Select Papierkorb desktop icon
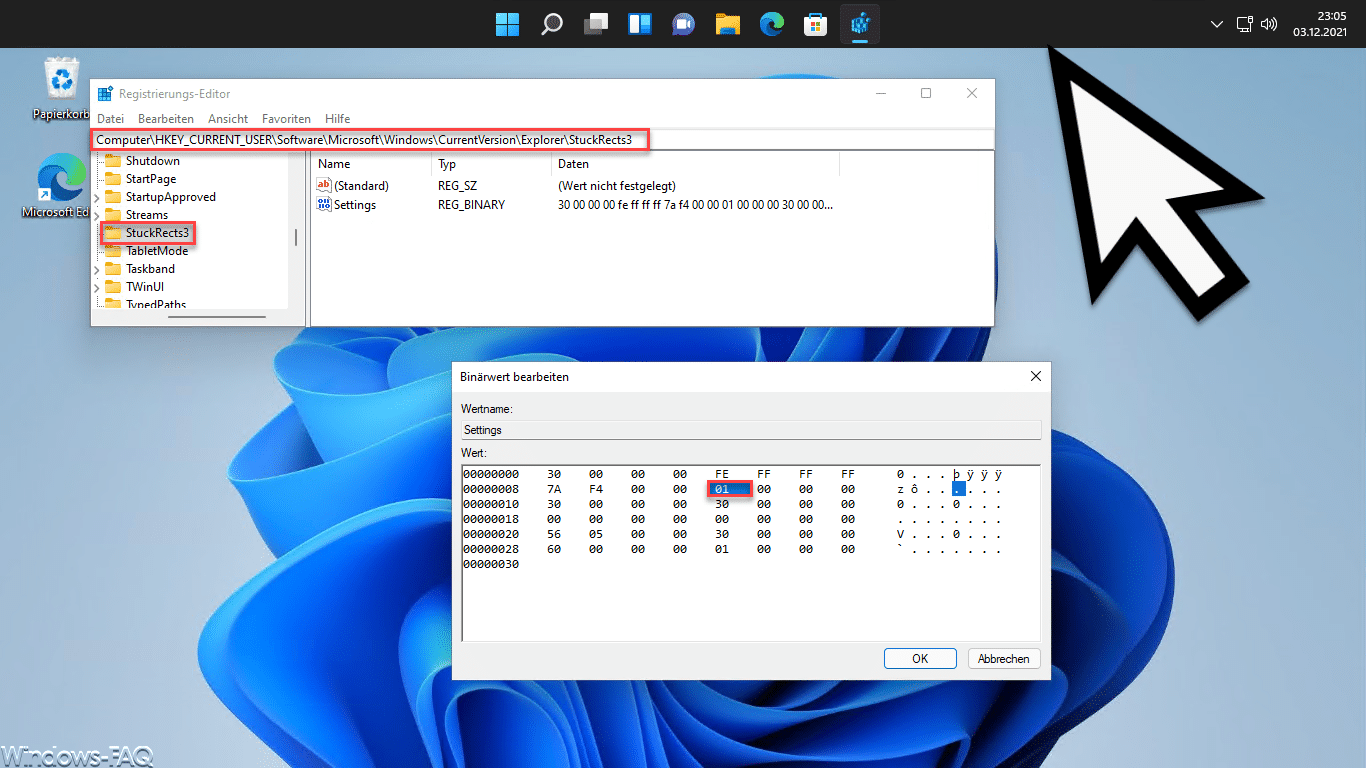The height and width of the screenshot is (768, 1366). 62,89
